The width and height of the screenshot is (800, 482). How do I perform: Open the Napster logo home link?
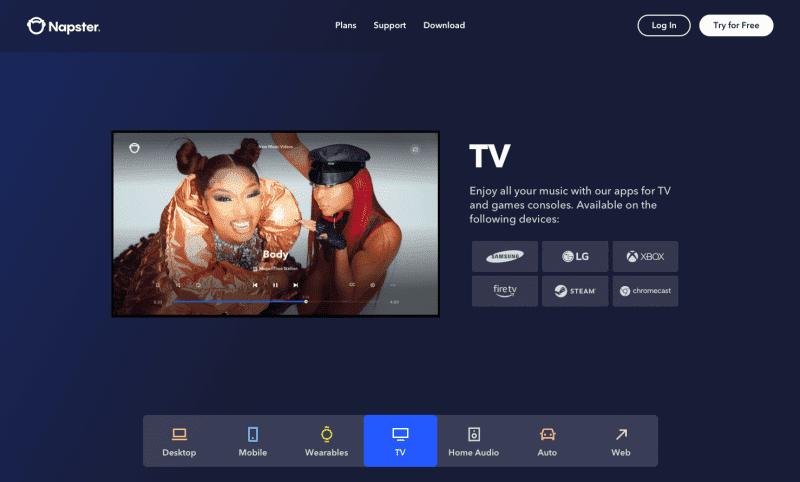point(63,26)
